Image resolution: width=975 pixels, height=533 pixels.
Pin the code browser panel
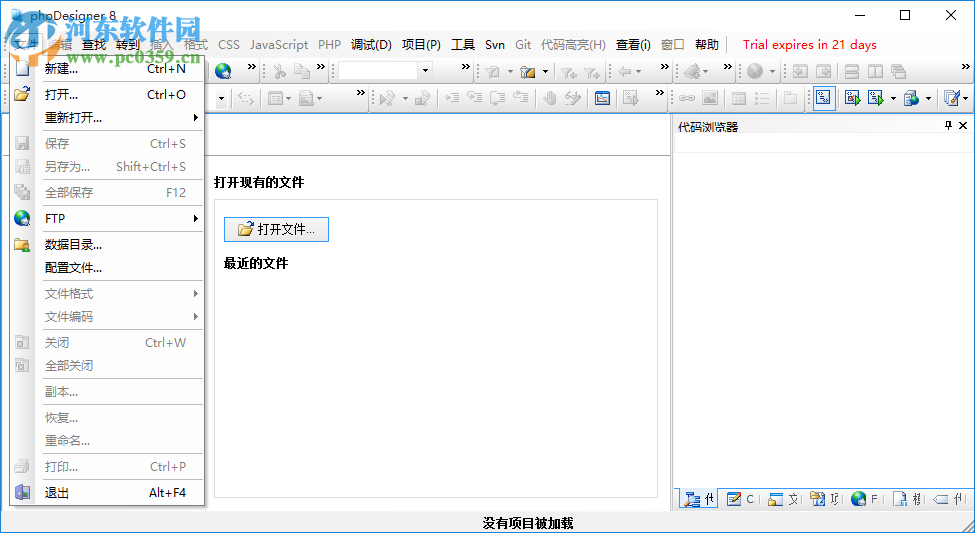(x=948, y=126)
